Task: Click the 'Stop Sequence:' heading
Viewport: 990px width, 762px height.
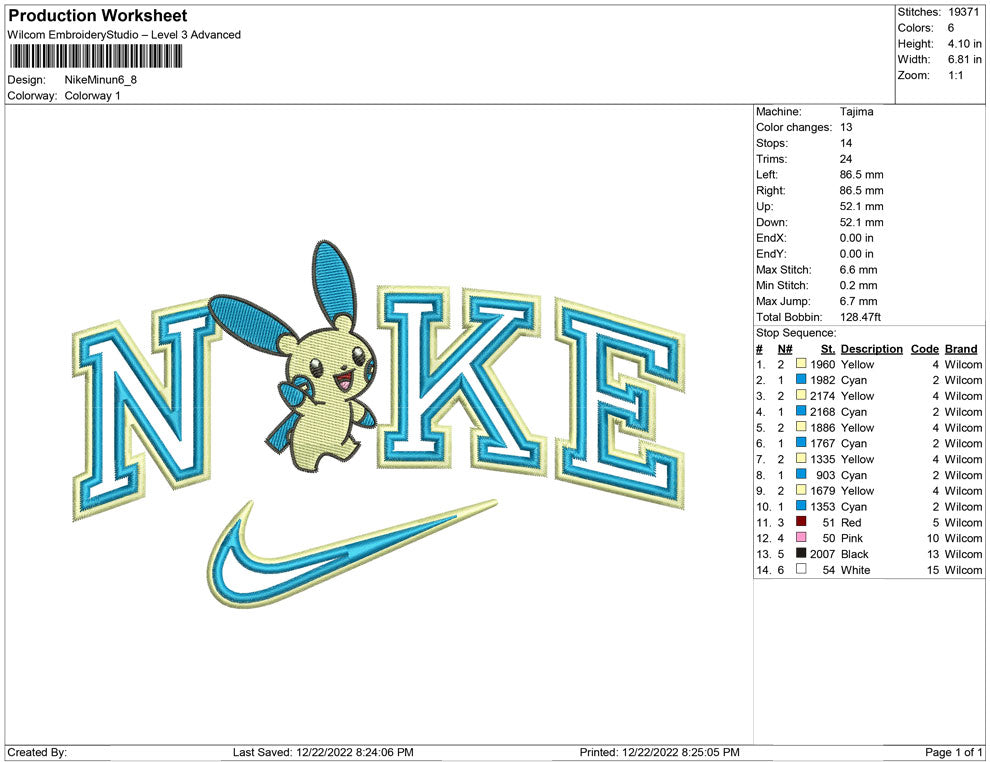Action: coord(796,333)
